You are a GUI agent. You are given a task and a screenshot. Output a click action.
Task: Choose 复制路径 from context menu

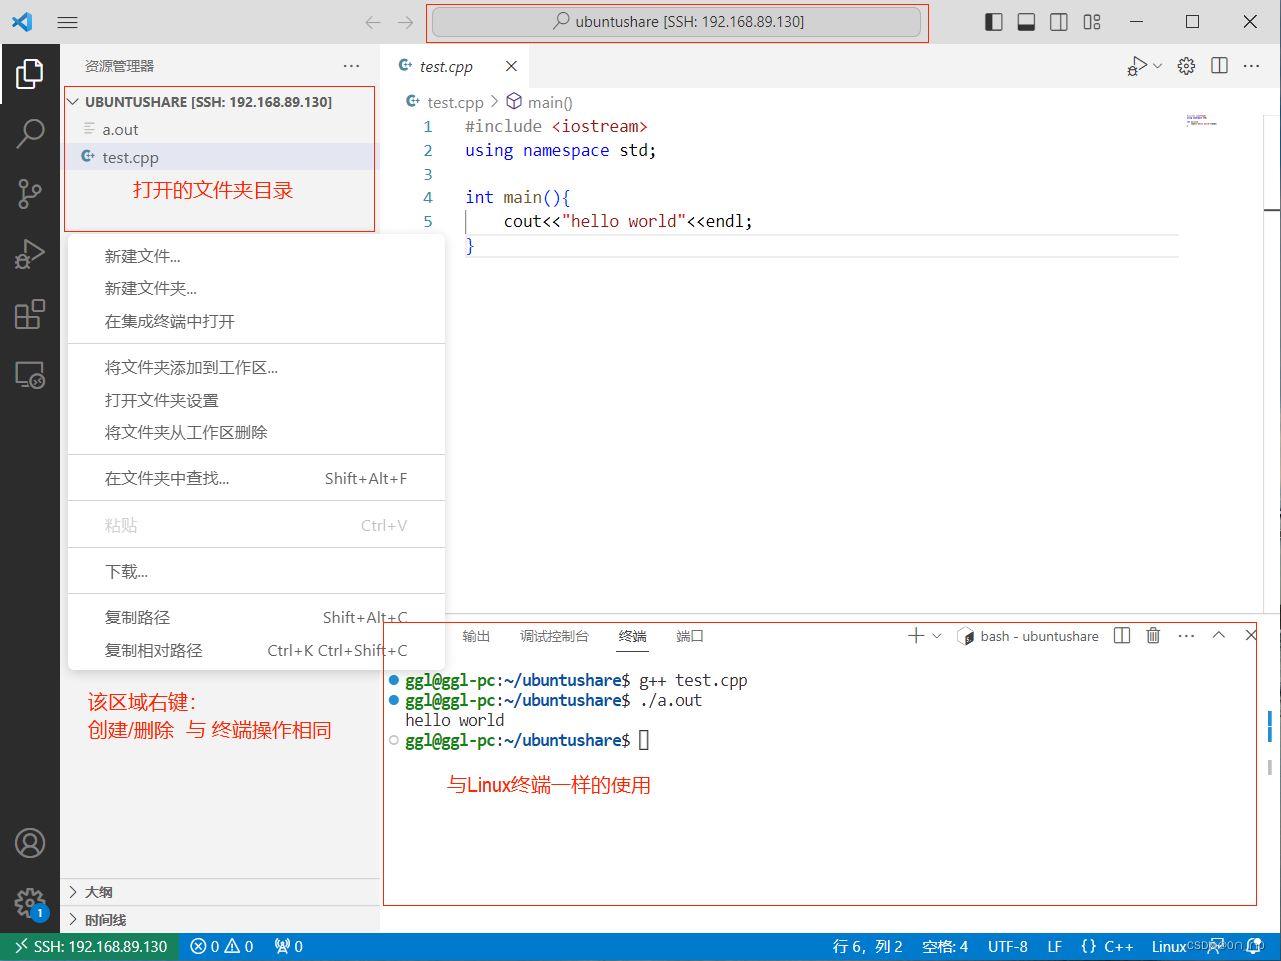click(256, 618)
